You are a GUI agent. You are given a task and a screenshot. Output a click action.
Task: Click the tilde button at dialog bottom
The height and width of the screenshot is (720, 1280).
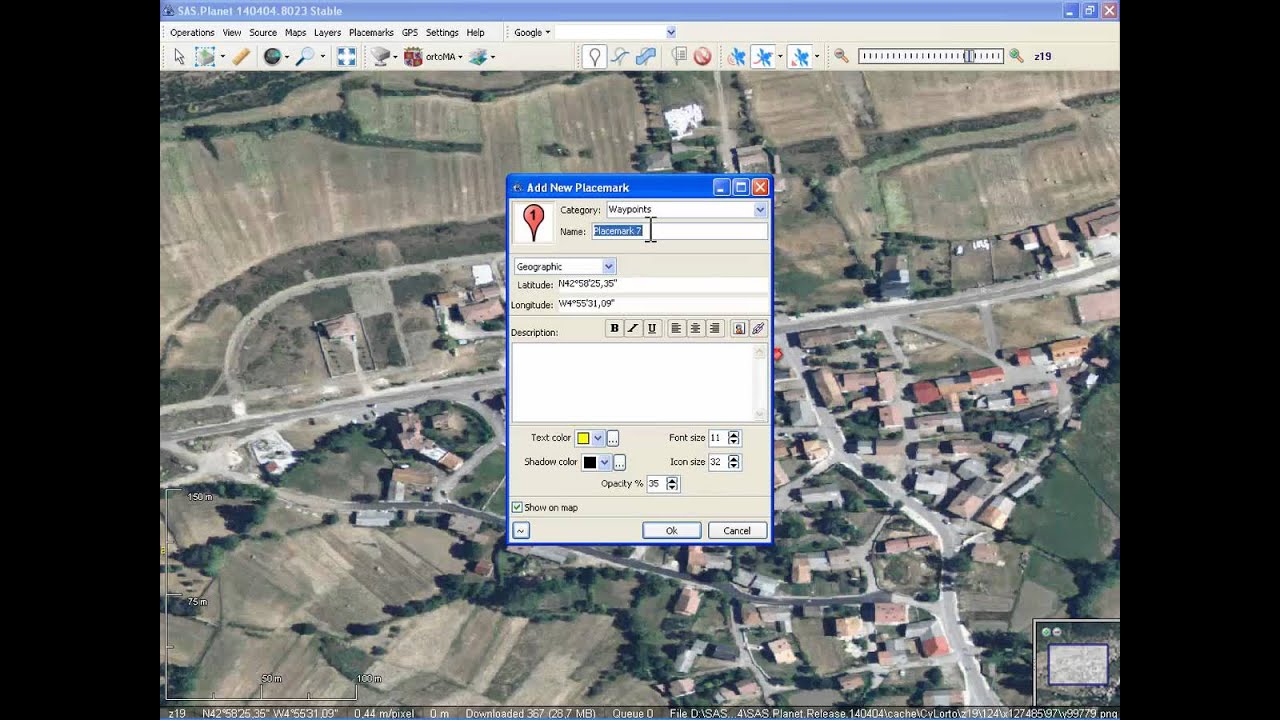tap(521, 531)
